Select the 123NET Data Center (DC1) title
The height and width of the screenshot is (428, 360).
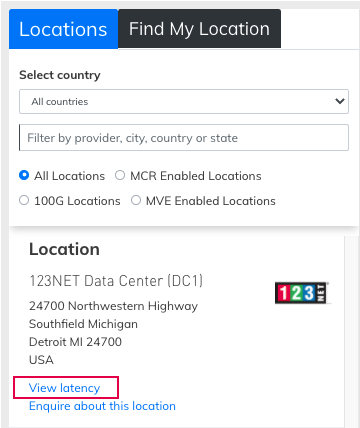(116, 281)
